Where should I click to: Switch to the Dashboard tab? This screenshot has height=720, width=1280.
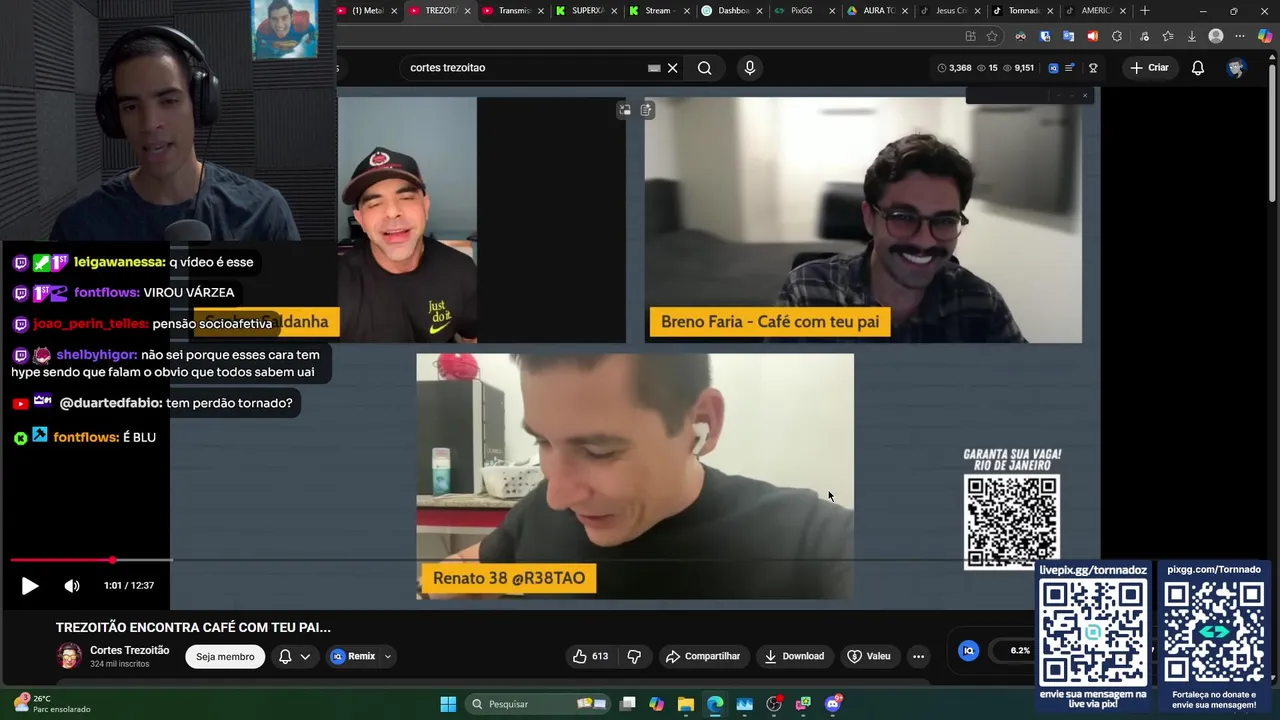pos(728,11)
